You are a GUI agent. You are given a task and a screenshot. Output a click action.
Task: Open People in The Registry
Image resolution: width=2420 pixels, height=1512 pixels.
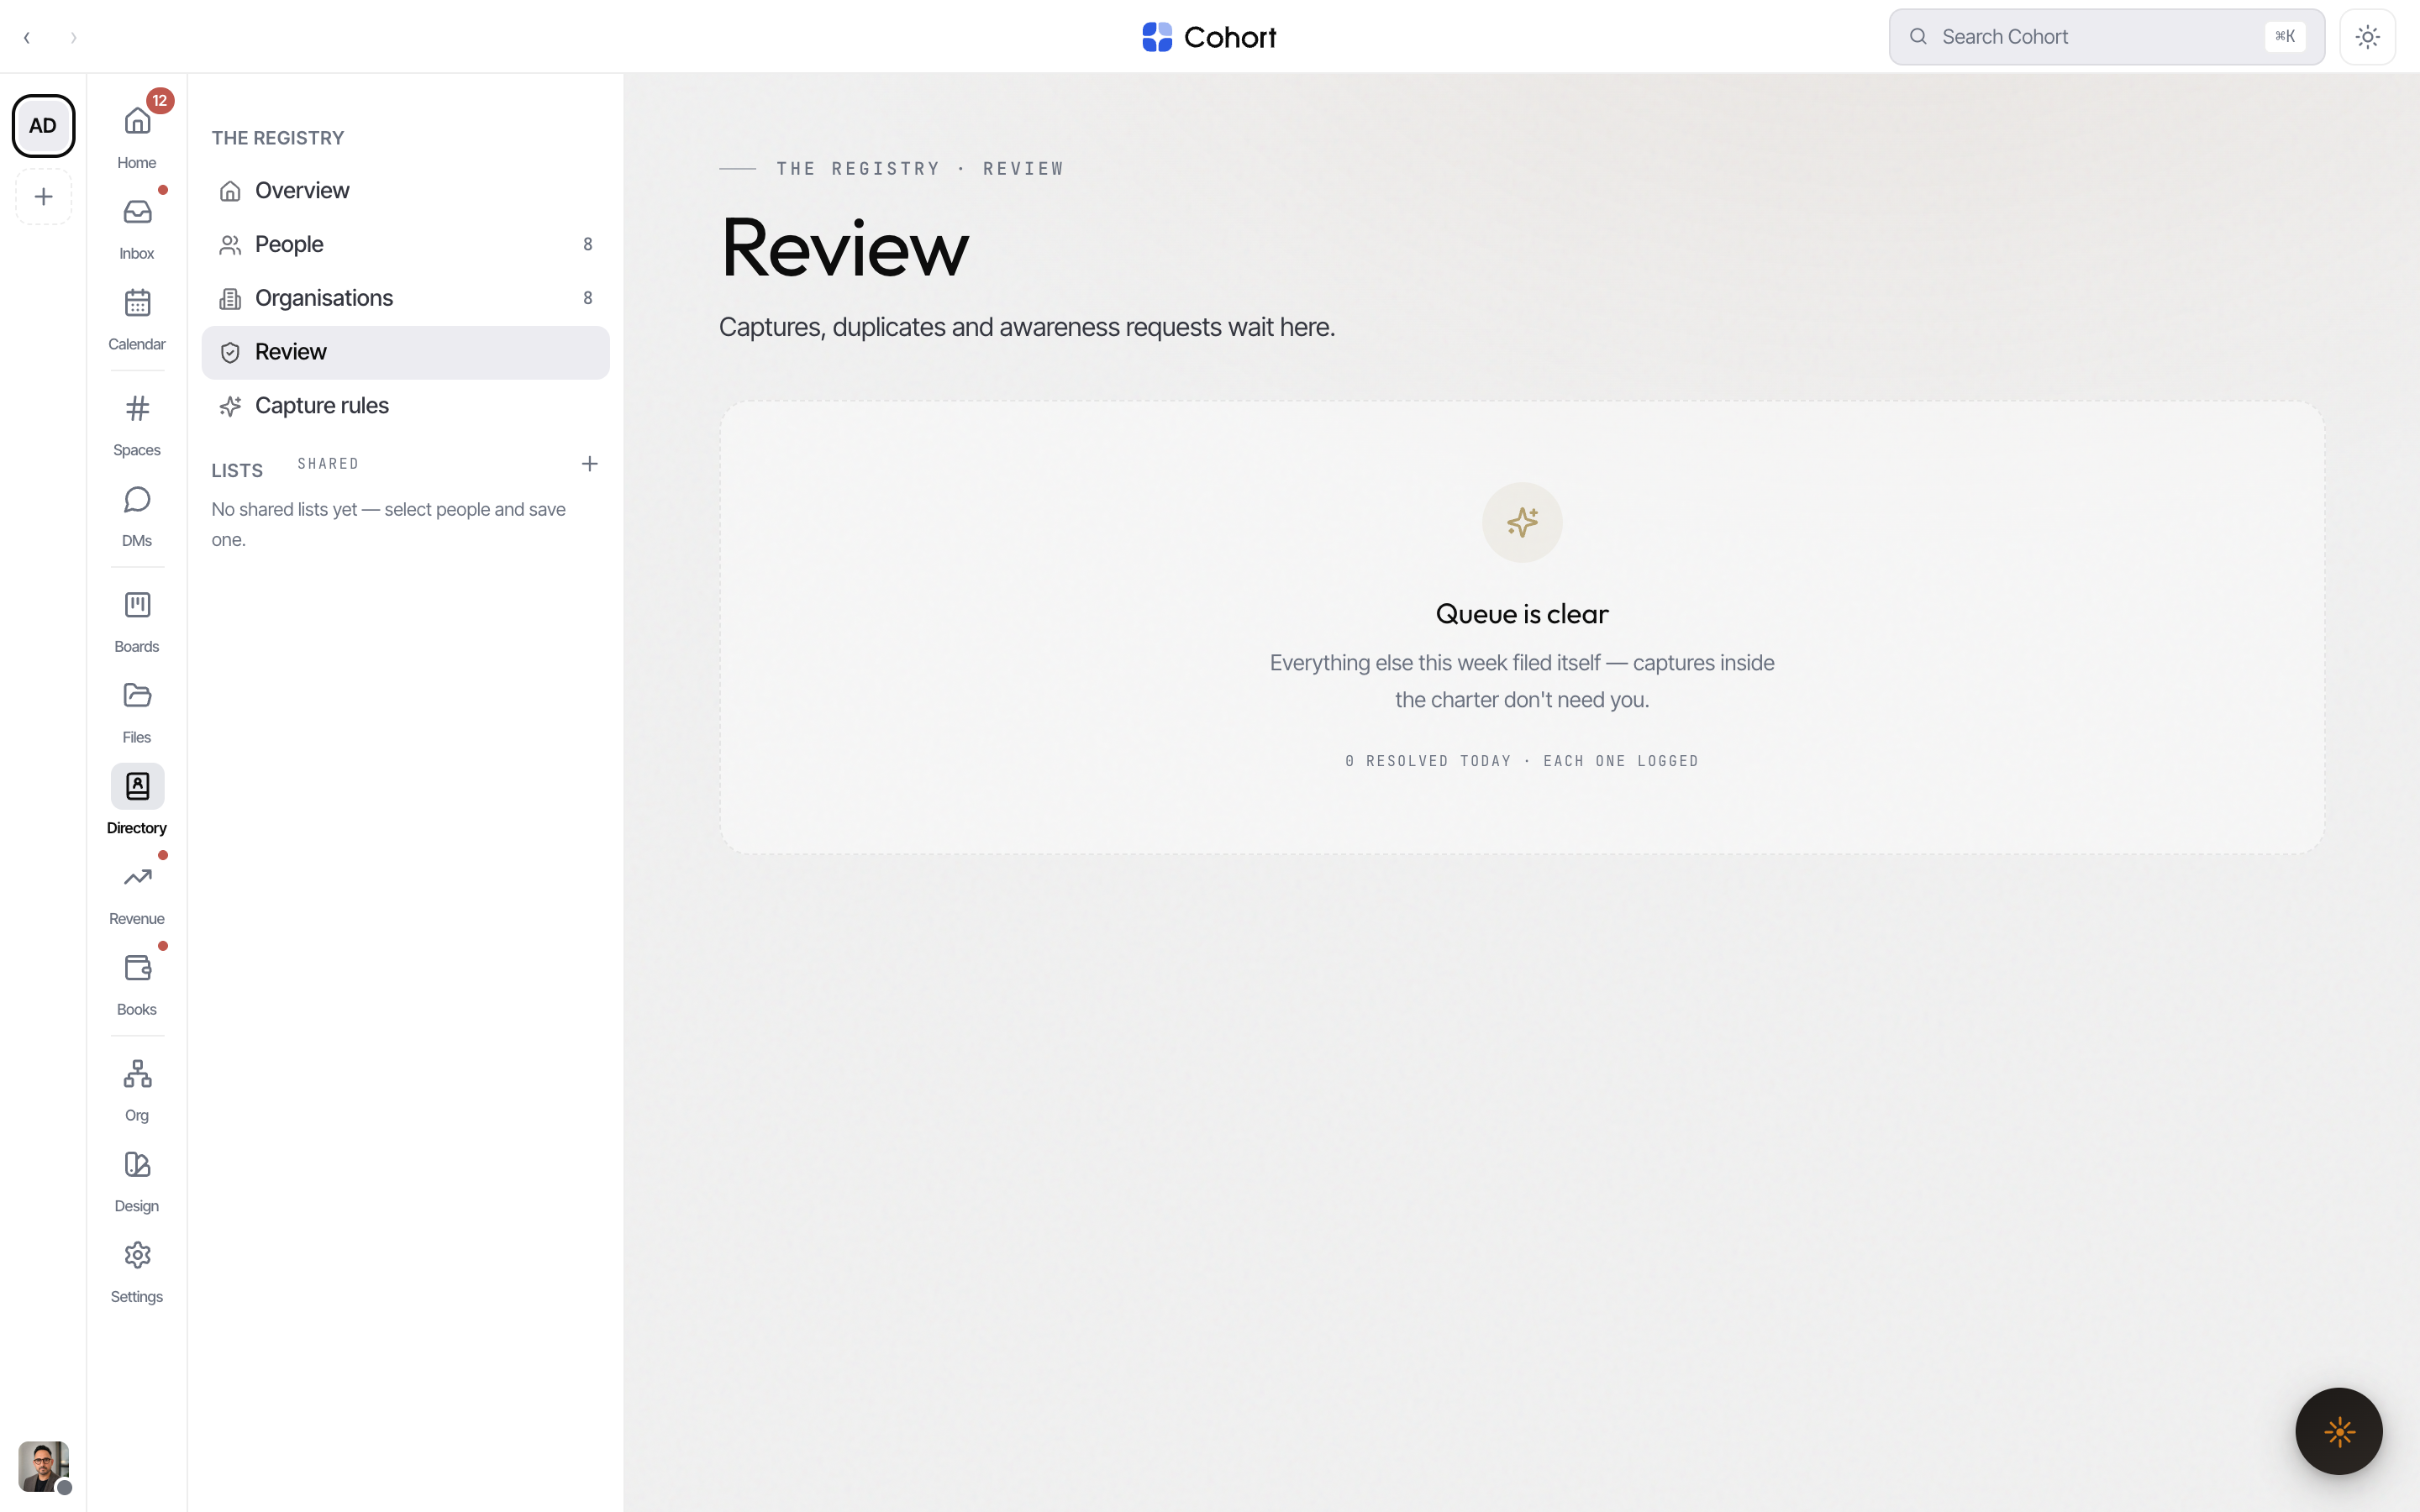(405, 245)
